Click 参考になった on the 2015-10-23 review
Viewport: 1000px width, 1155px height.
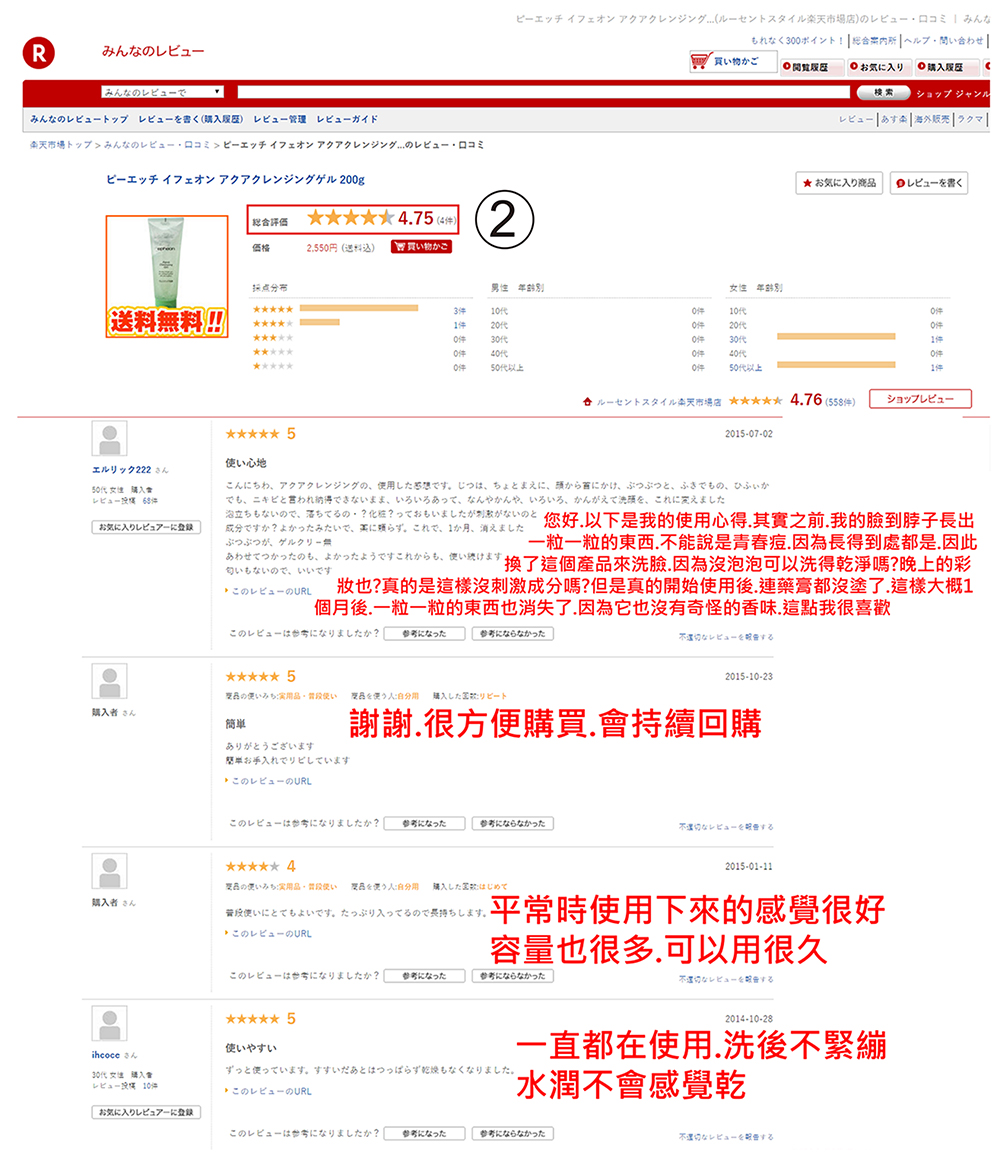(x=424, y=823)
